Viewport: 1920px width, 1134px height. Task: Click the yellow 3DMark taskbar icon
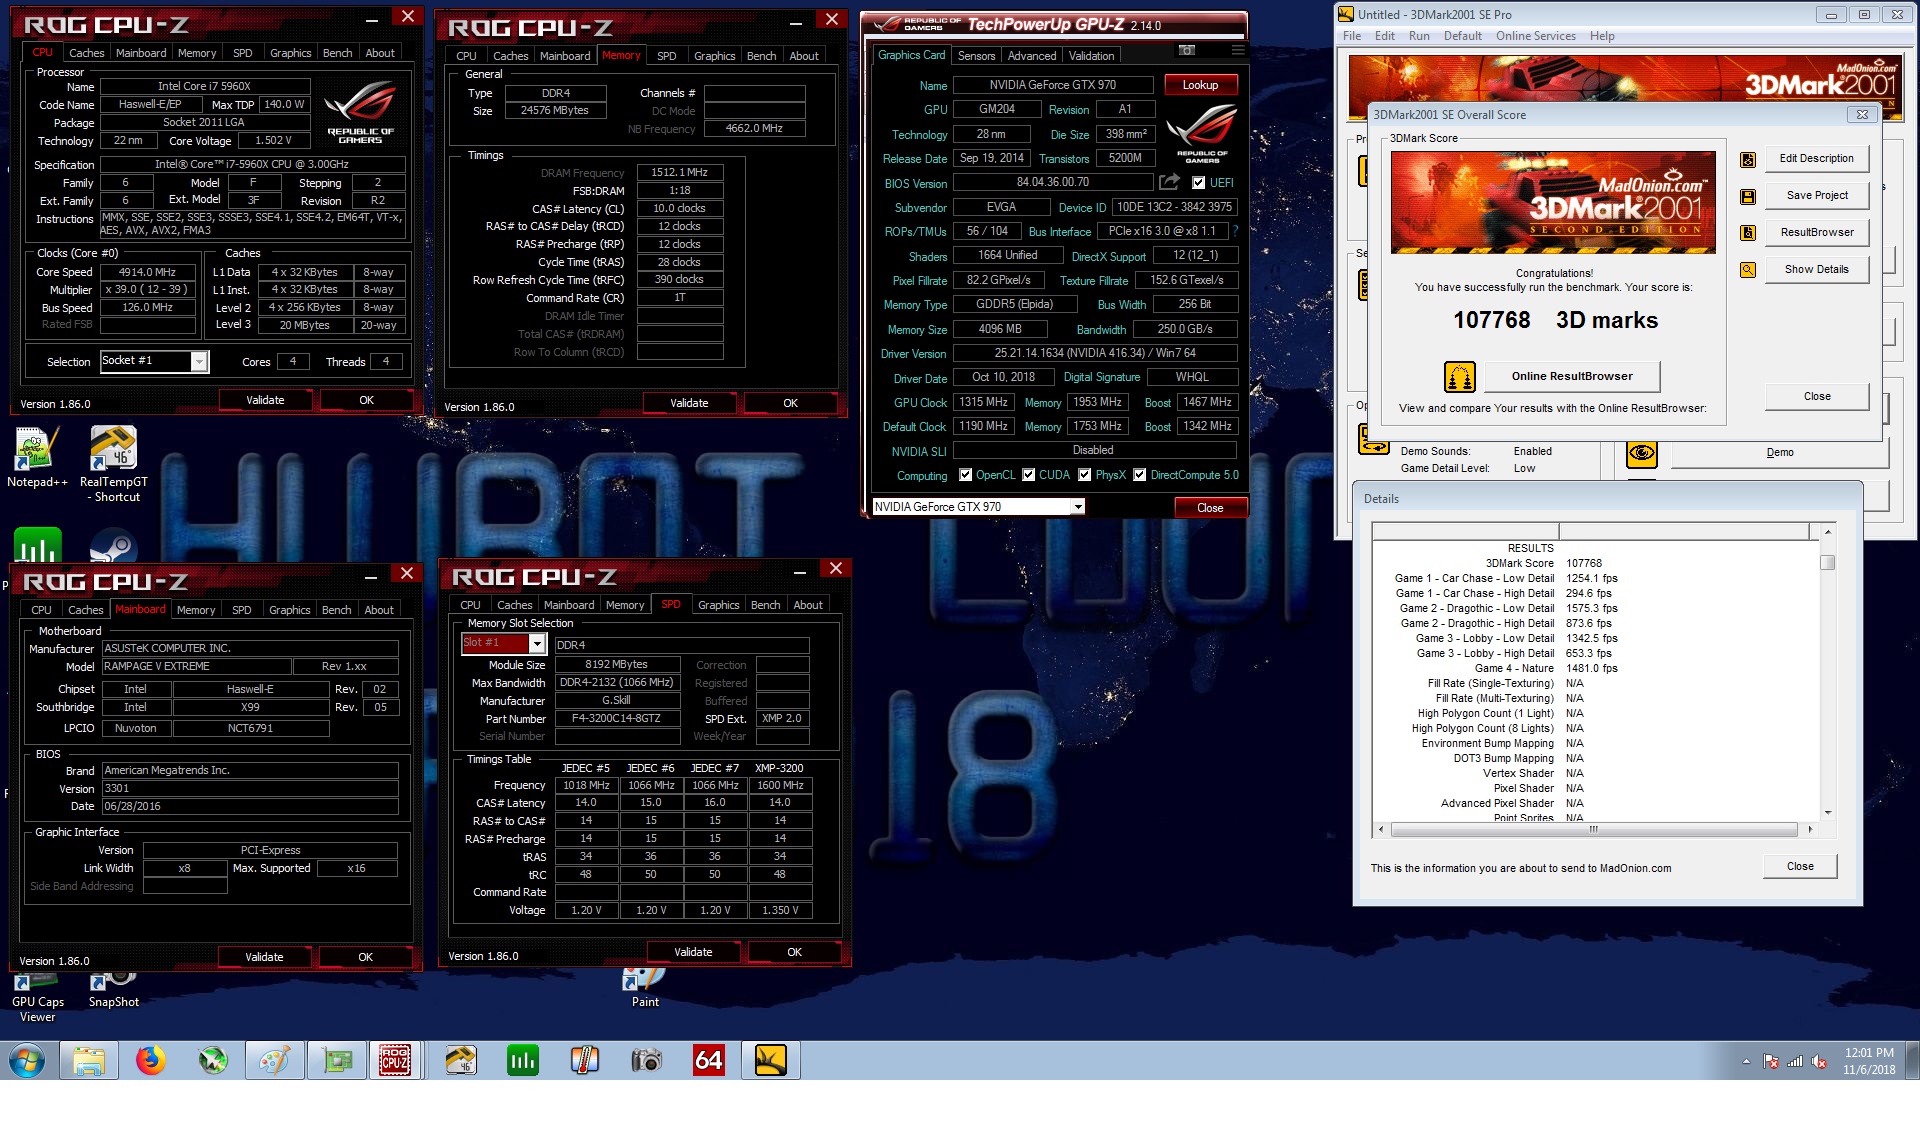click(x=771, y=1060)
